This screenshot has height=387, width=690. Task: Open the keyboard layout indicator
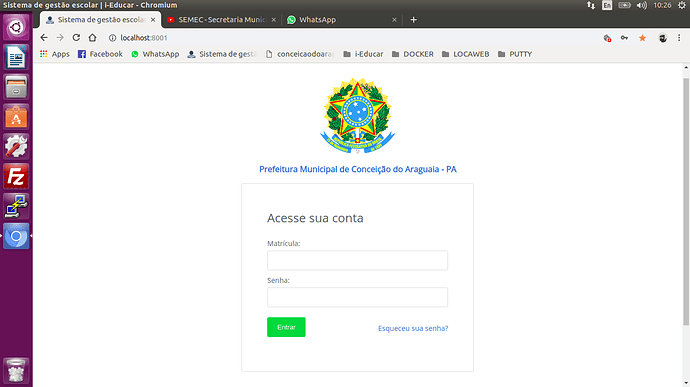[607, 5]
